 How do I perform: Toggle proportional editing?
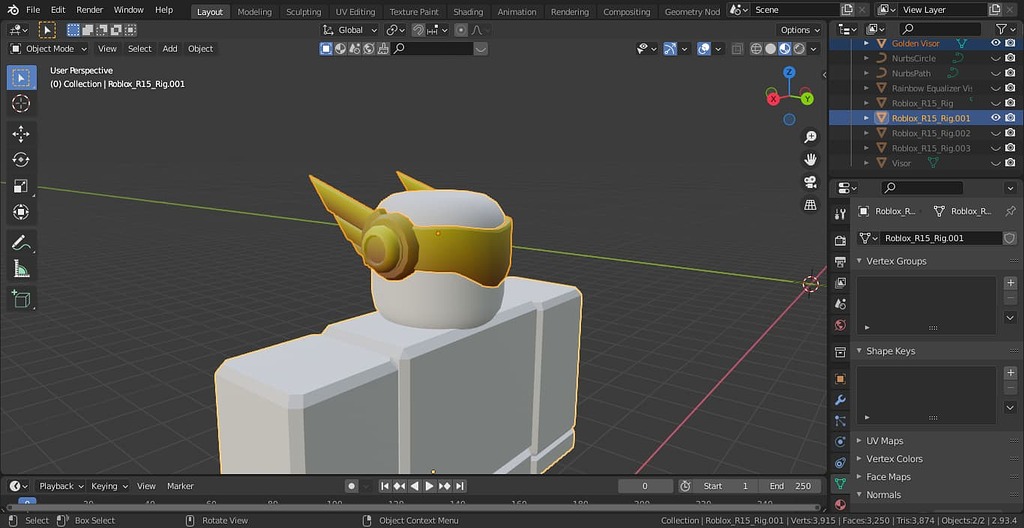461,30
